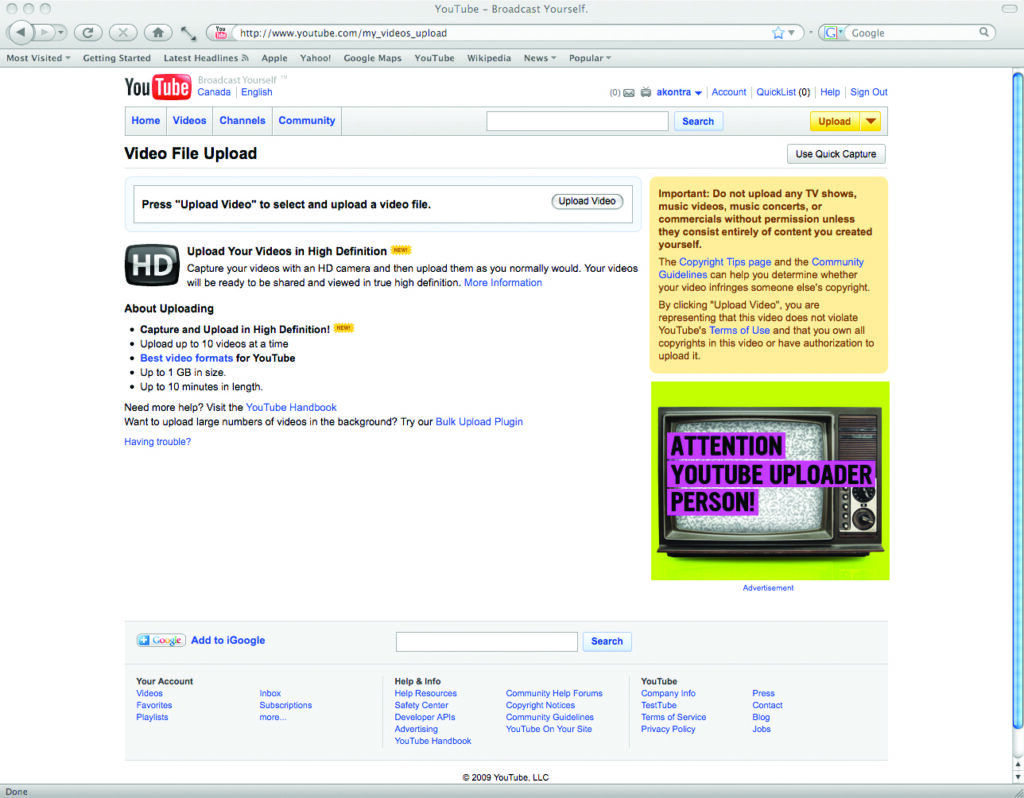Change country via Canada link
This screenshot has width=1024, height=798.
click(214, 92)
